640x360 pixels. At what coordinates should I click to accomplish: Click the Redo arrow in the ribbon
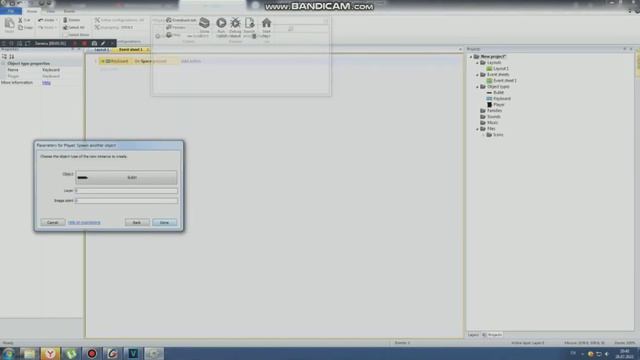41,27
